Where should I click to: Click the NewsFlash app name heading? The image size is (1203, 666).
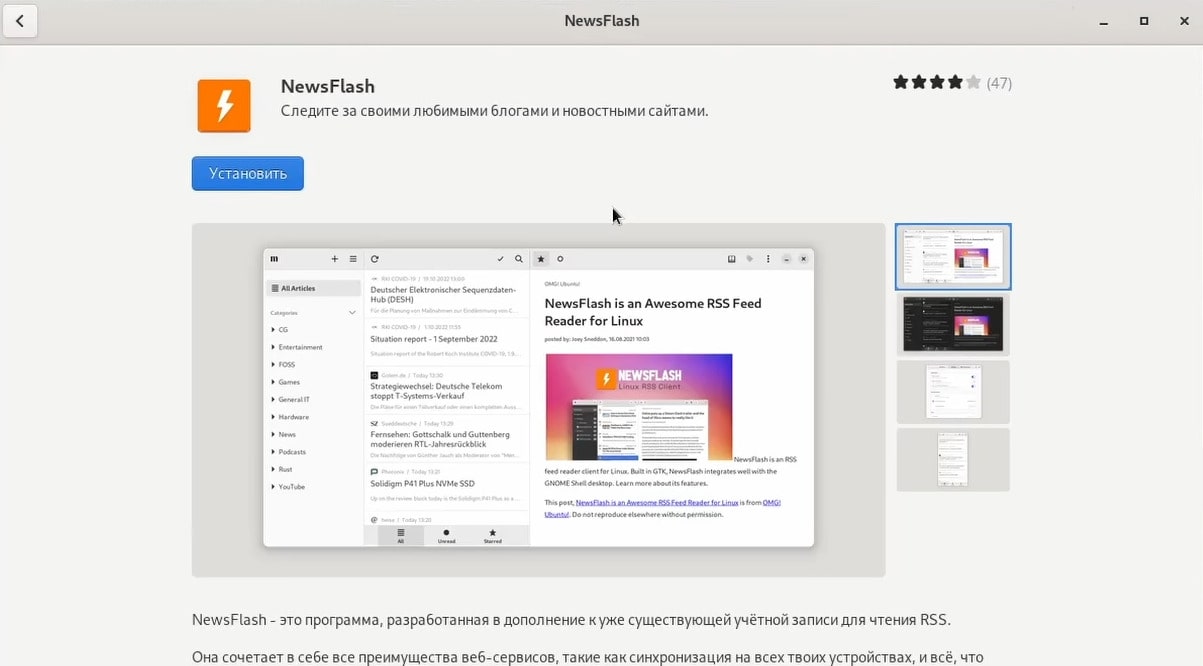(328, 86)
